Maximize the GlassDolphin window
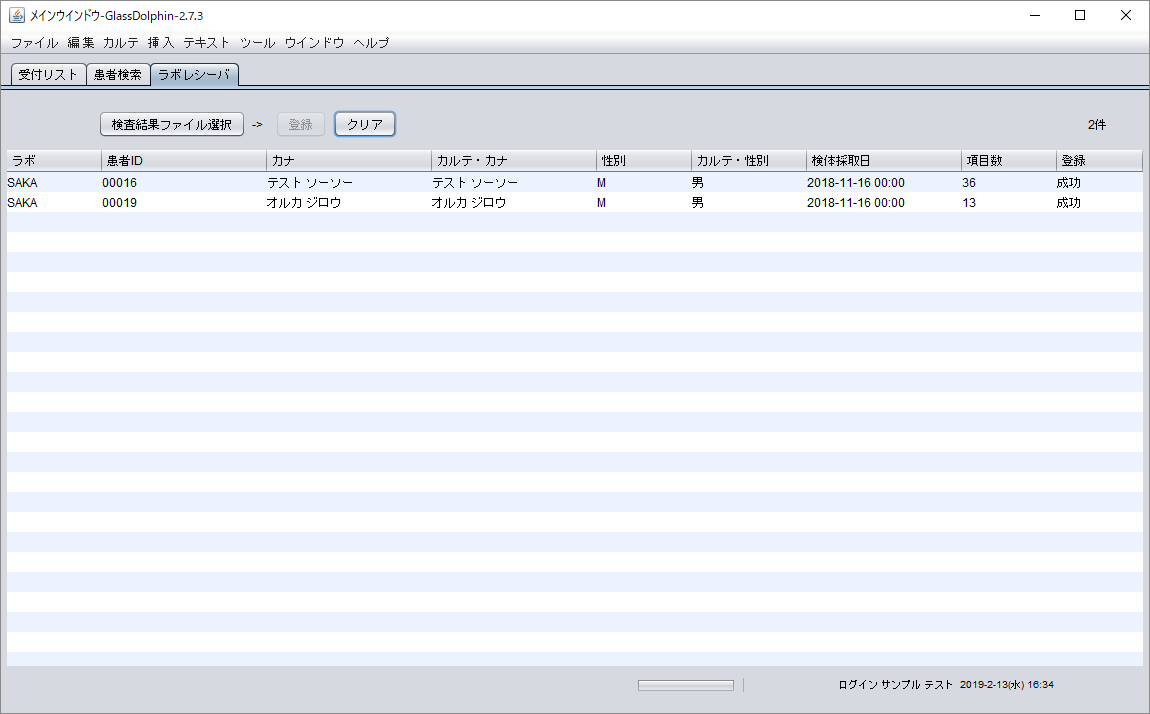The width and height of the screenshot is (1150, 714). 1080,15
